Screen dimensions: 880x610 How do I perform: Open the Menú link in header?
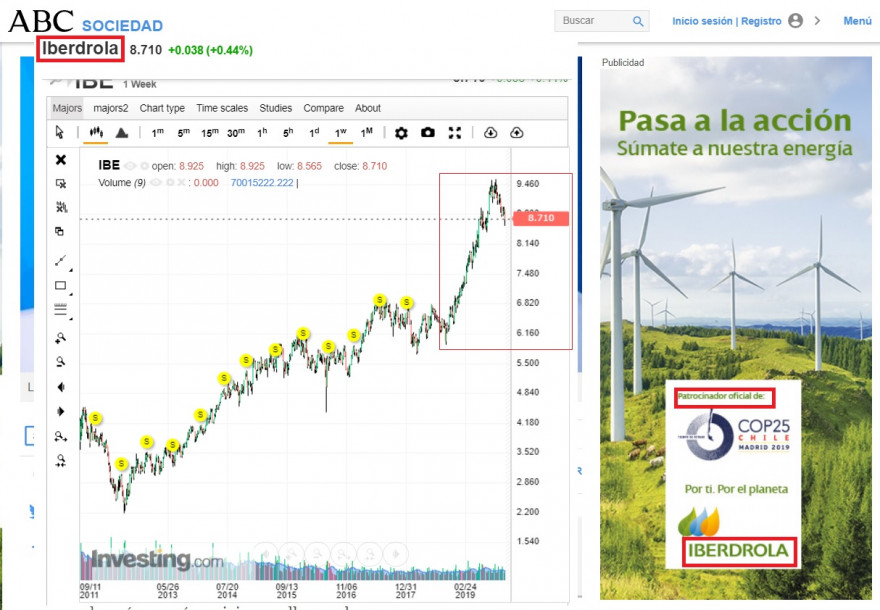pyautogui.click(x=857, y=21)
